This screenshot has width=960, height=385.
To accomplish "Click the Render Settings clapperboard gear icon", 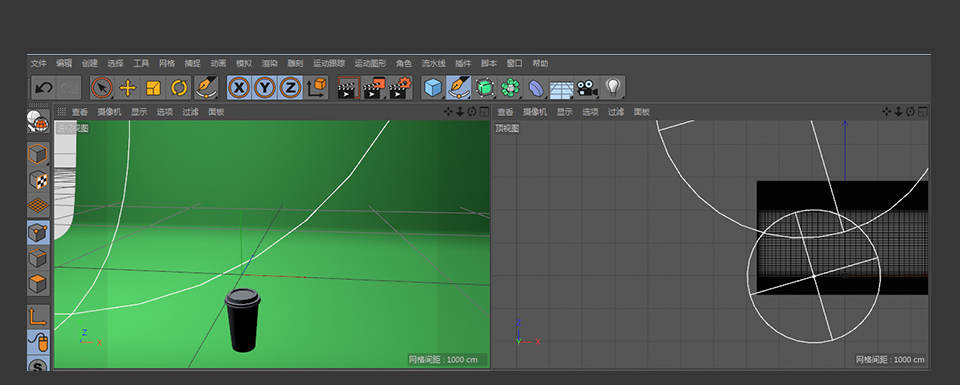I will click(x=400, y=88).
